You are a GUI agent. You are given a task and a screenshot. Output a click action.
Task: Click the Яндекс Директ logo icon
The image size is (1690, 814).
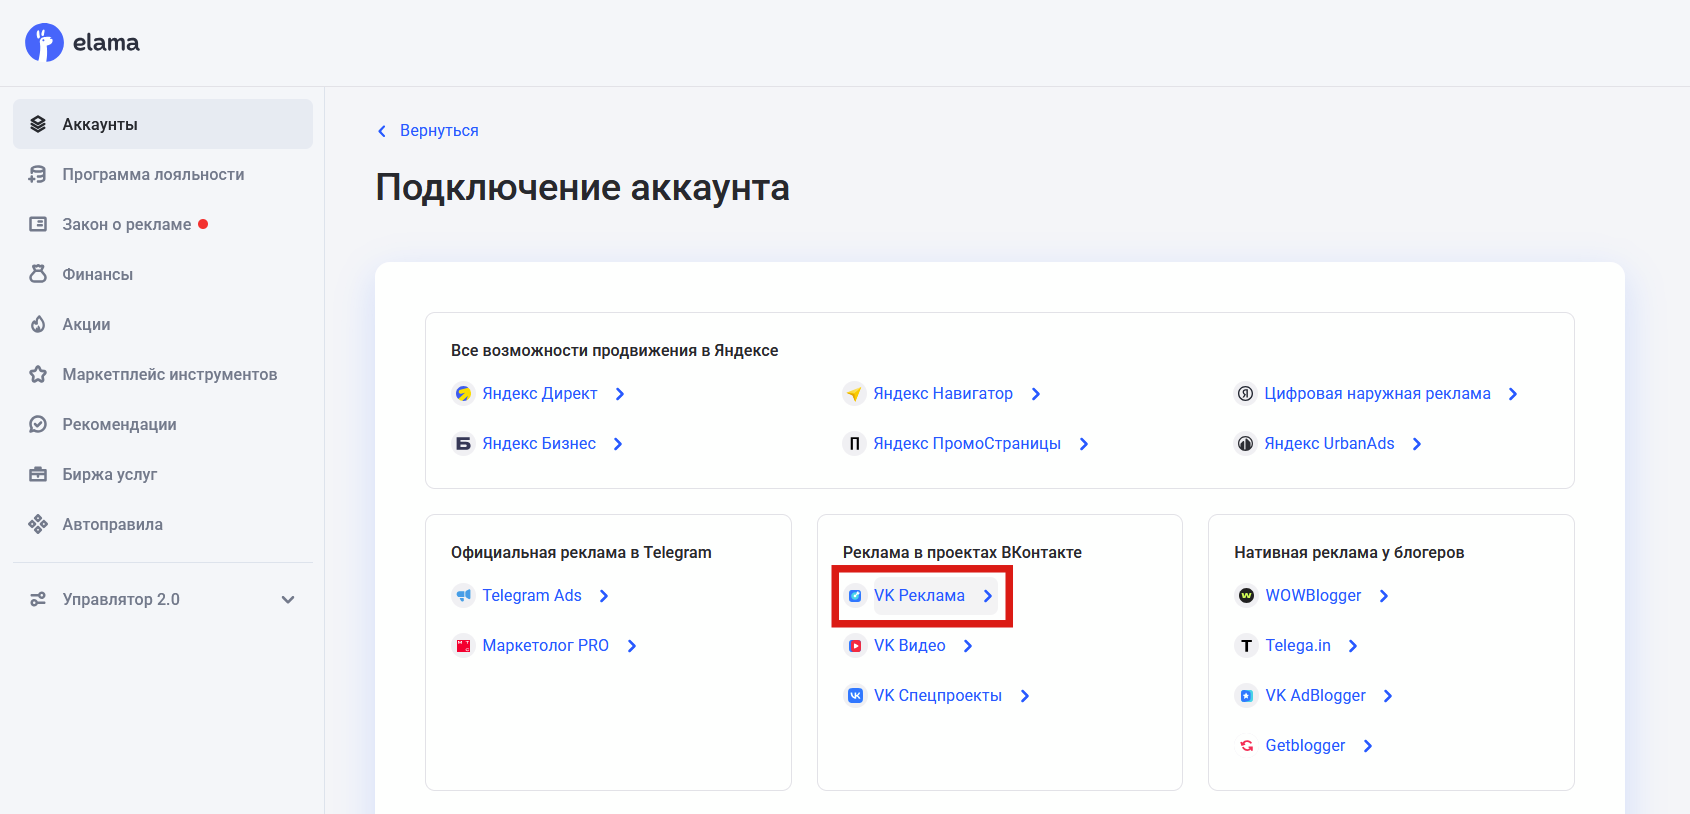(463, 394)
